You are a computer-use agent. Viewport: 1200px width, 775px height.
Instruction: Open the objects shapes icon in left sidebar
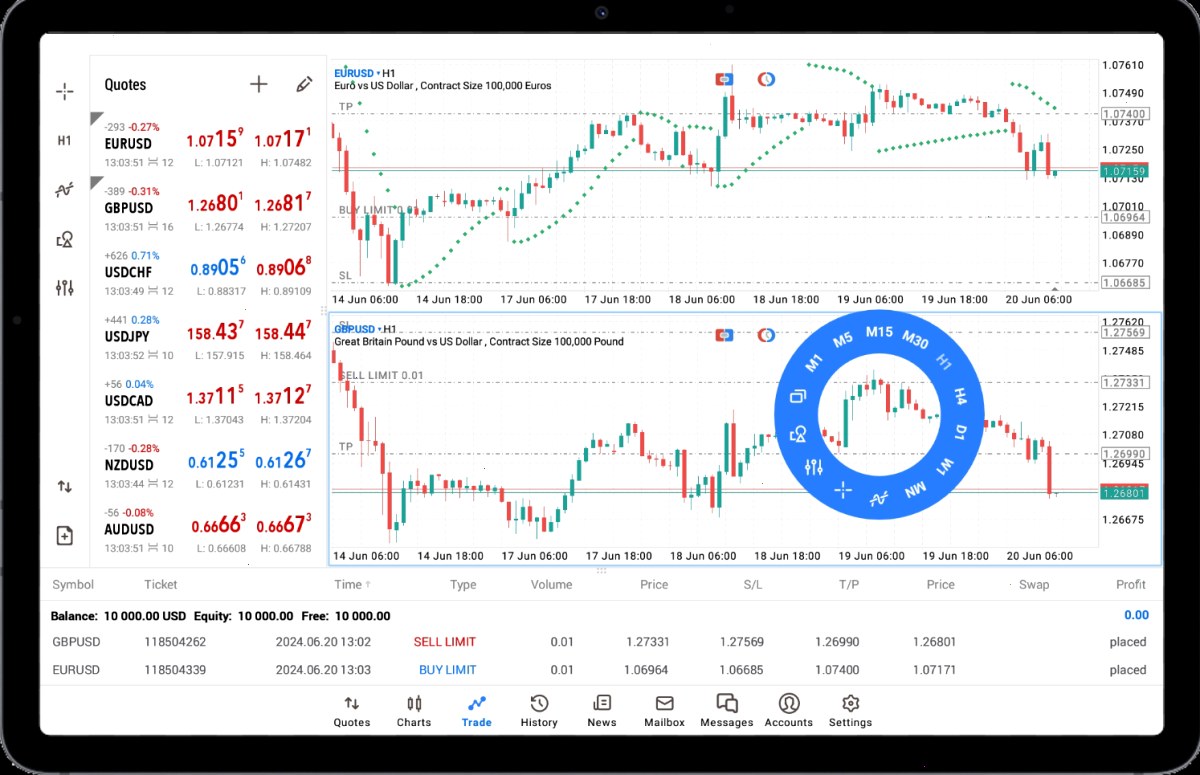(64, 239)
